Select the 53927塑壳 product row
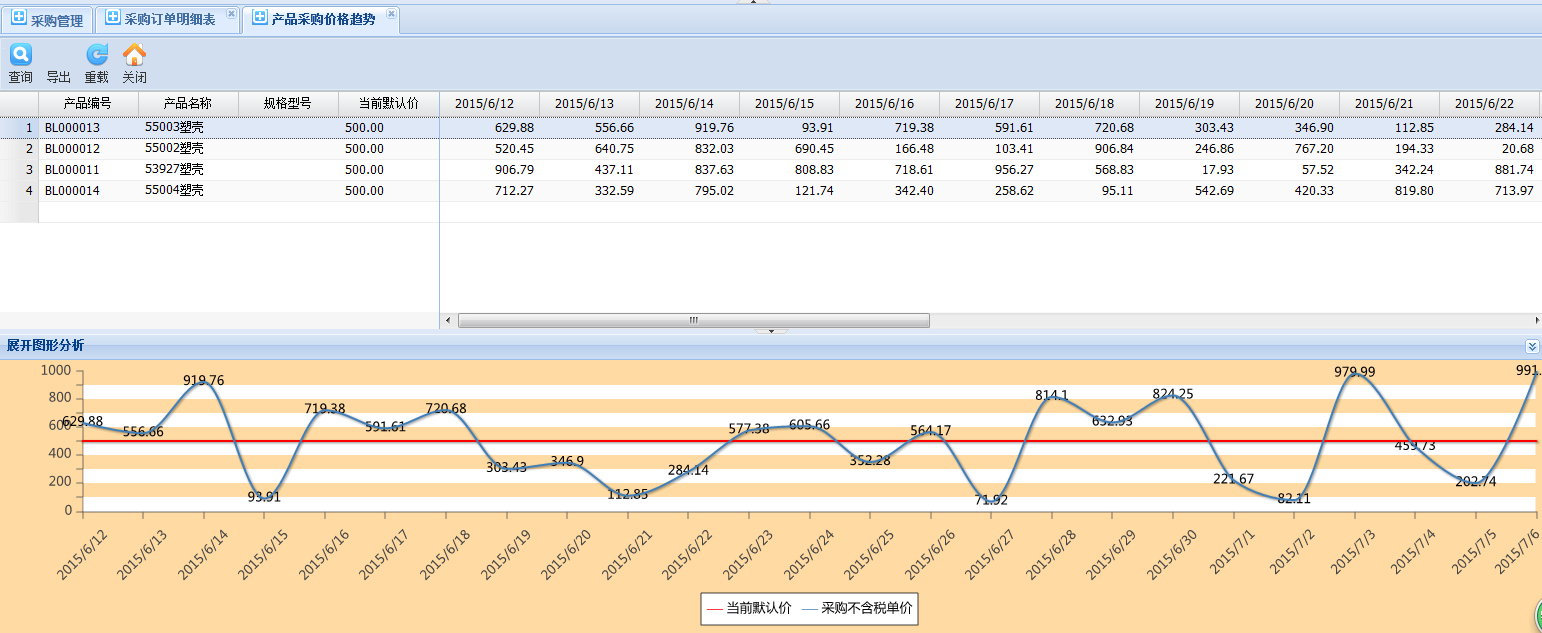The height and width of the screenshot is (633, 1542). pos(174,169)
